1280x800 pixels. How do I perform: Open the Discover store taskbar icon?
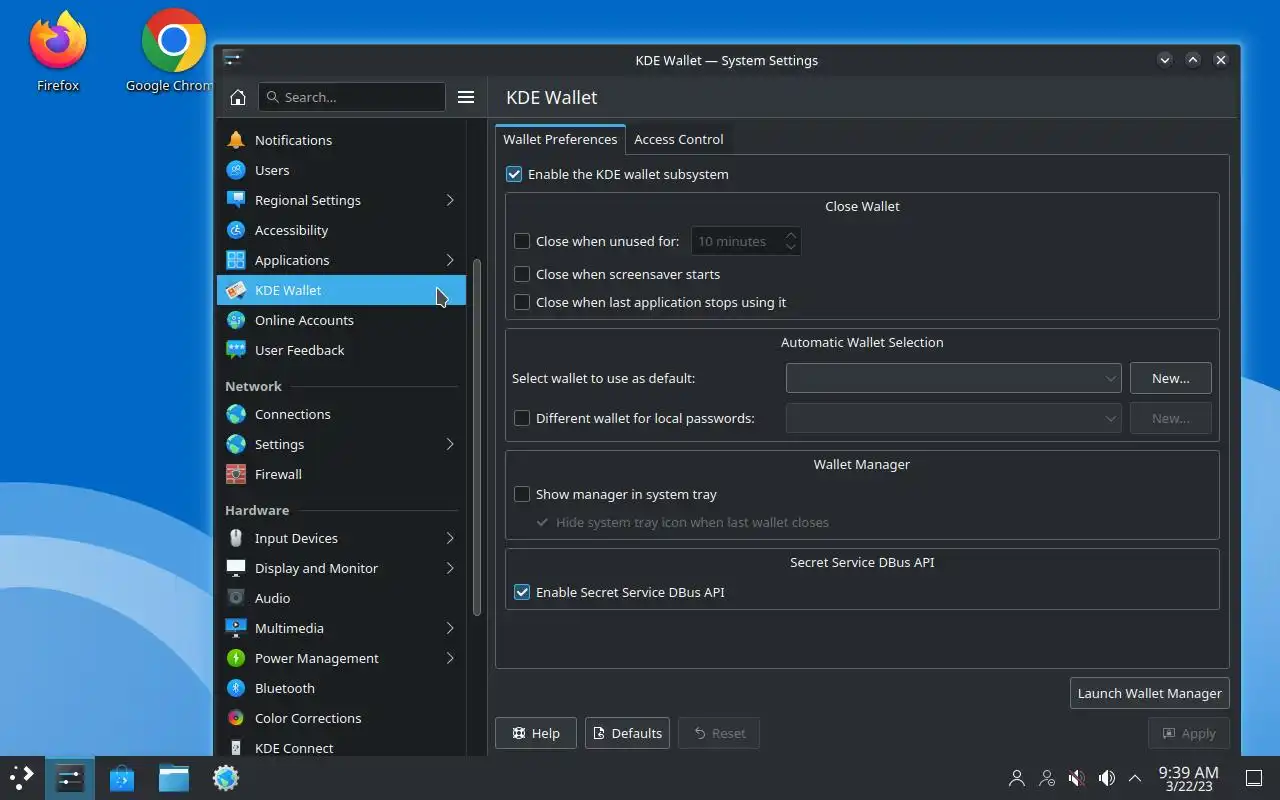[122, 778]
